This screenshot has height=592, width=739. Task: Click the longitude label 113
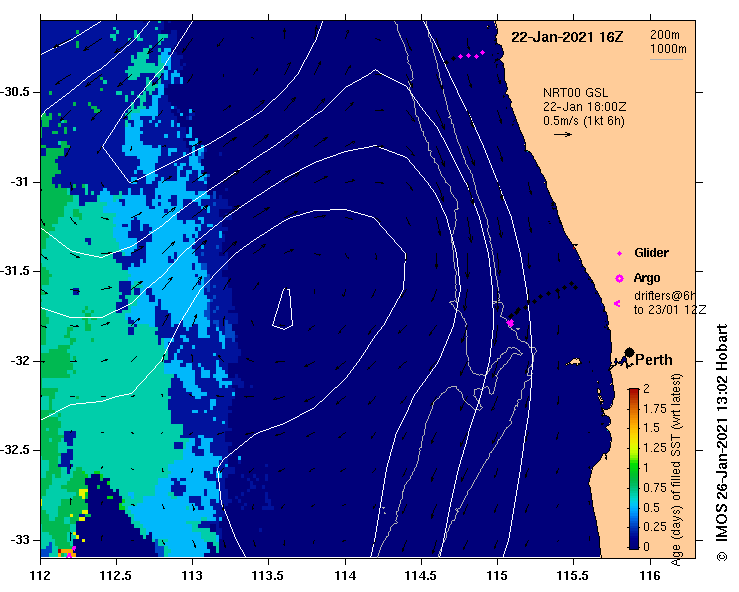pyautogui.click(x=193, y=576)
